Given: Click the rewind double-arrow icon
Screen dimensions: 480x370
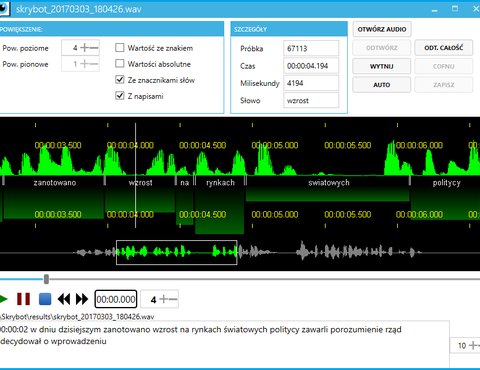Looking at the screenshot, I should [x=64, y=299].
